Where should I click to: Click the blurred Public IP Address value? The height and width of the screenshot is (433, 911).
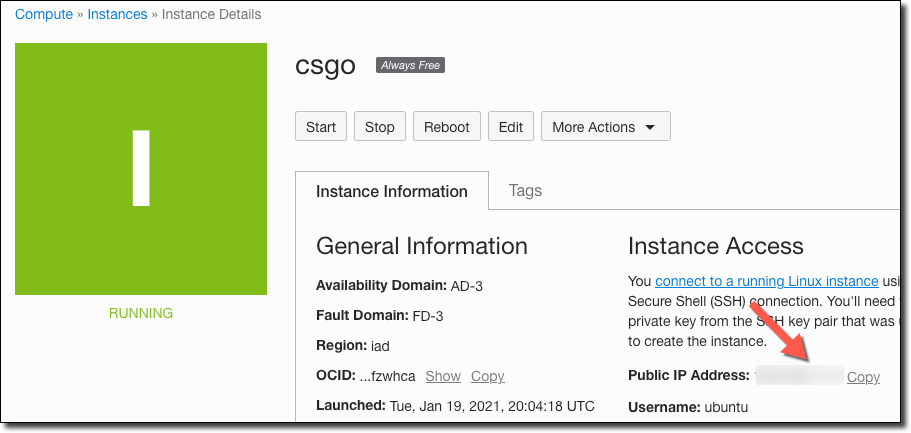(799, 376)
